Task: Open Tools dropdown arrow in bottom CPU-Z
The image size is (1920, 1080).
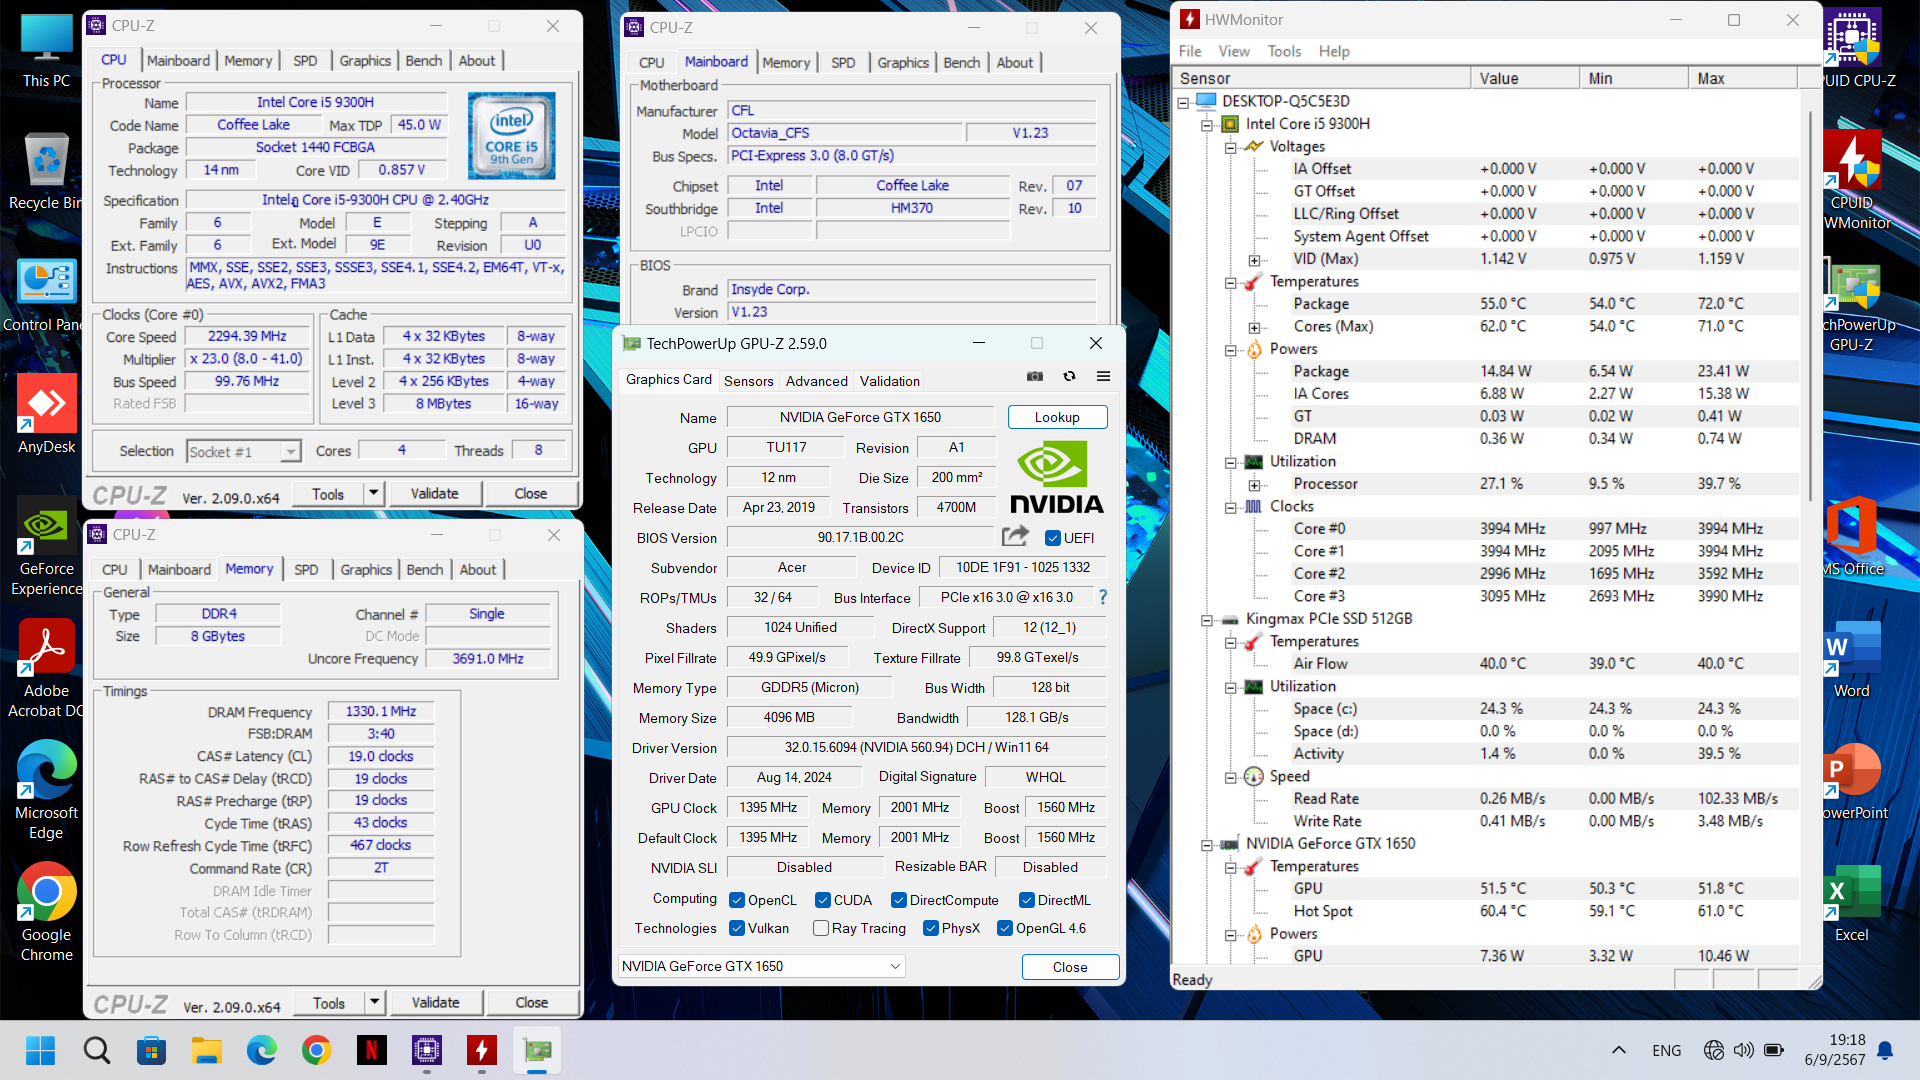Action: click(x=374, y=1002)
